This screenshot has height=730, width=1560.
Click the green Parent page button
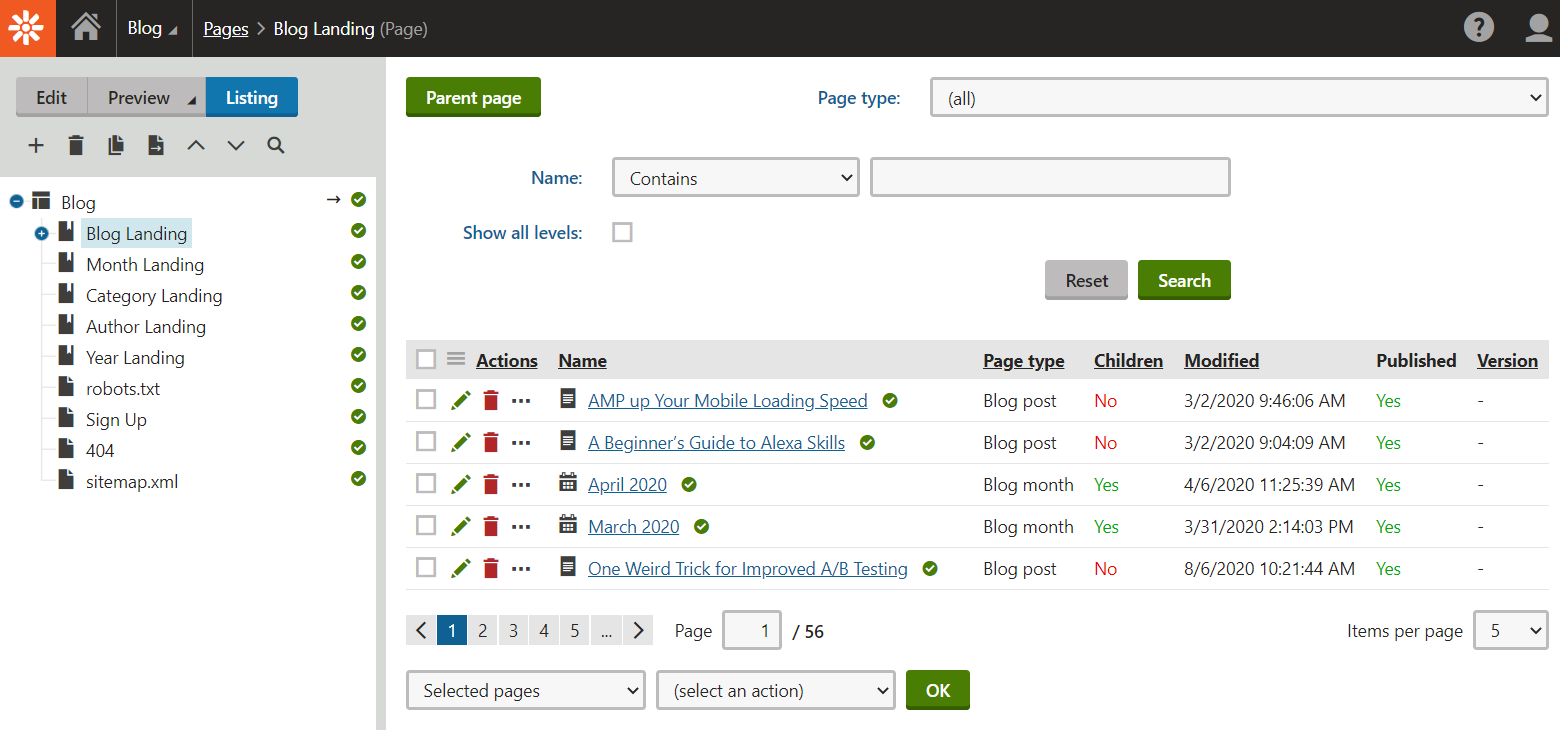(473, 97)
